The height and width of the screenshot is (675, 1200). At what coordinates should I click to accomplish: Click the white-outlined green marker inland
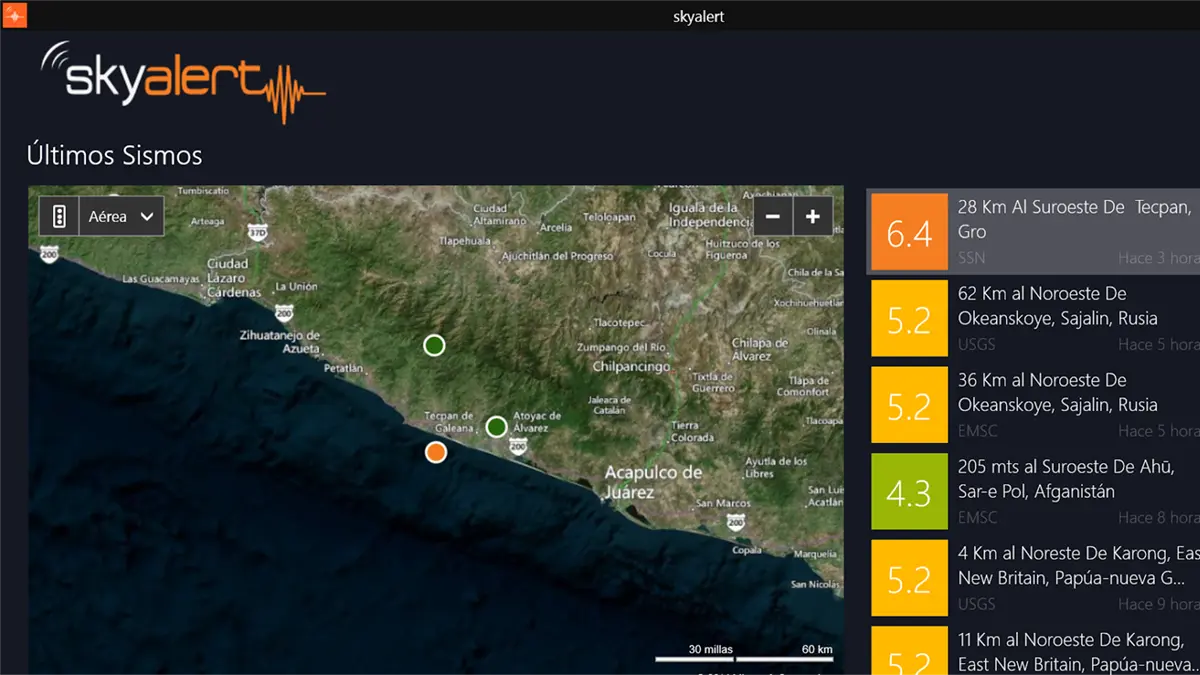433,345
